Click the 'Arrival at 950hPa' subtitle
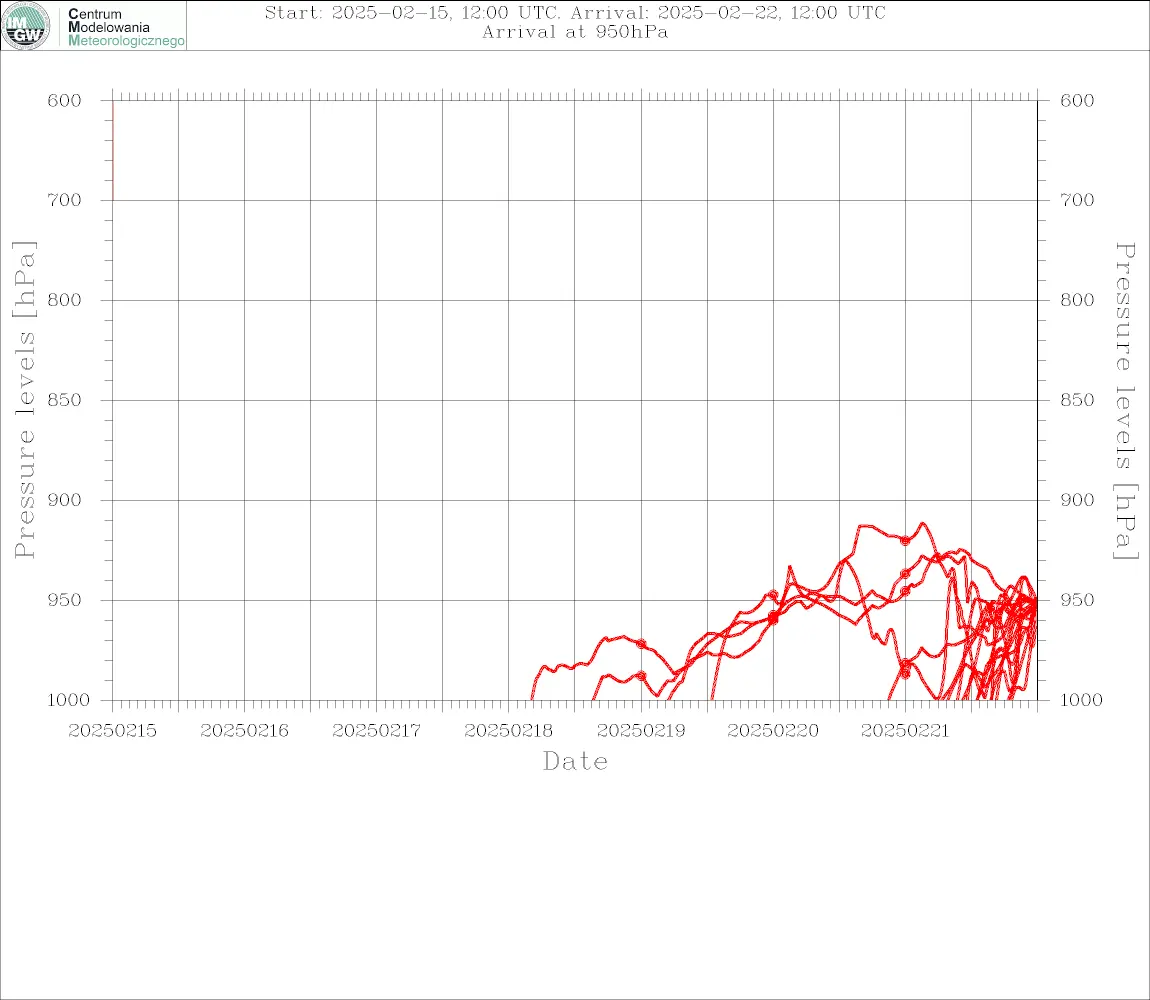Viewport: 1150px width, 1000px height. point(575,32)
